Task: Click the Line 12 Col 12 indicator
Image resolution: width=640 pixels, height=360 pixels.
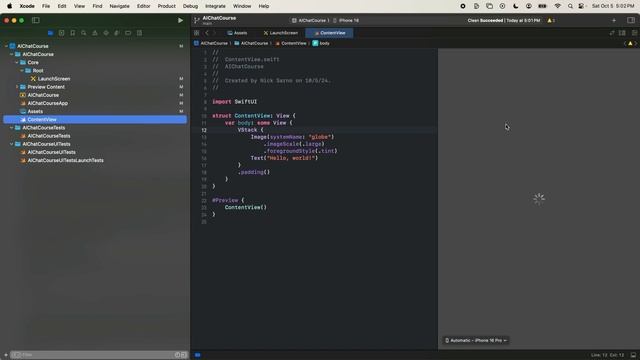Action: tap(607, 355)
